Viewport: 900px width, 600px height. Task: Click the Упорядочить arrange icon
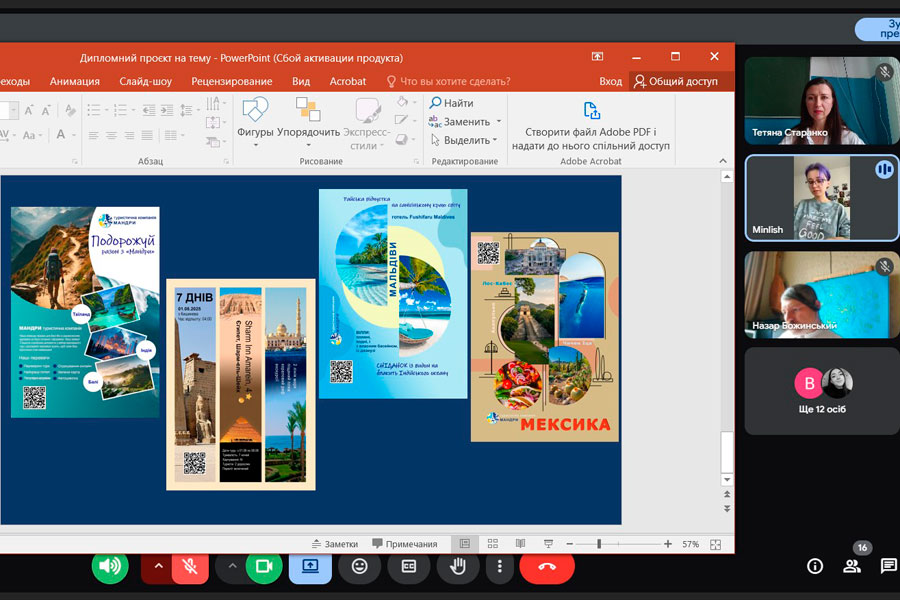coord(308,111)
